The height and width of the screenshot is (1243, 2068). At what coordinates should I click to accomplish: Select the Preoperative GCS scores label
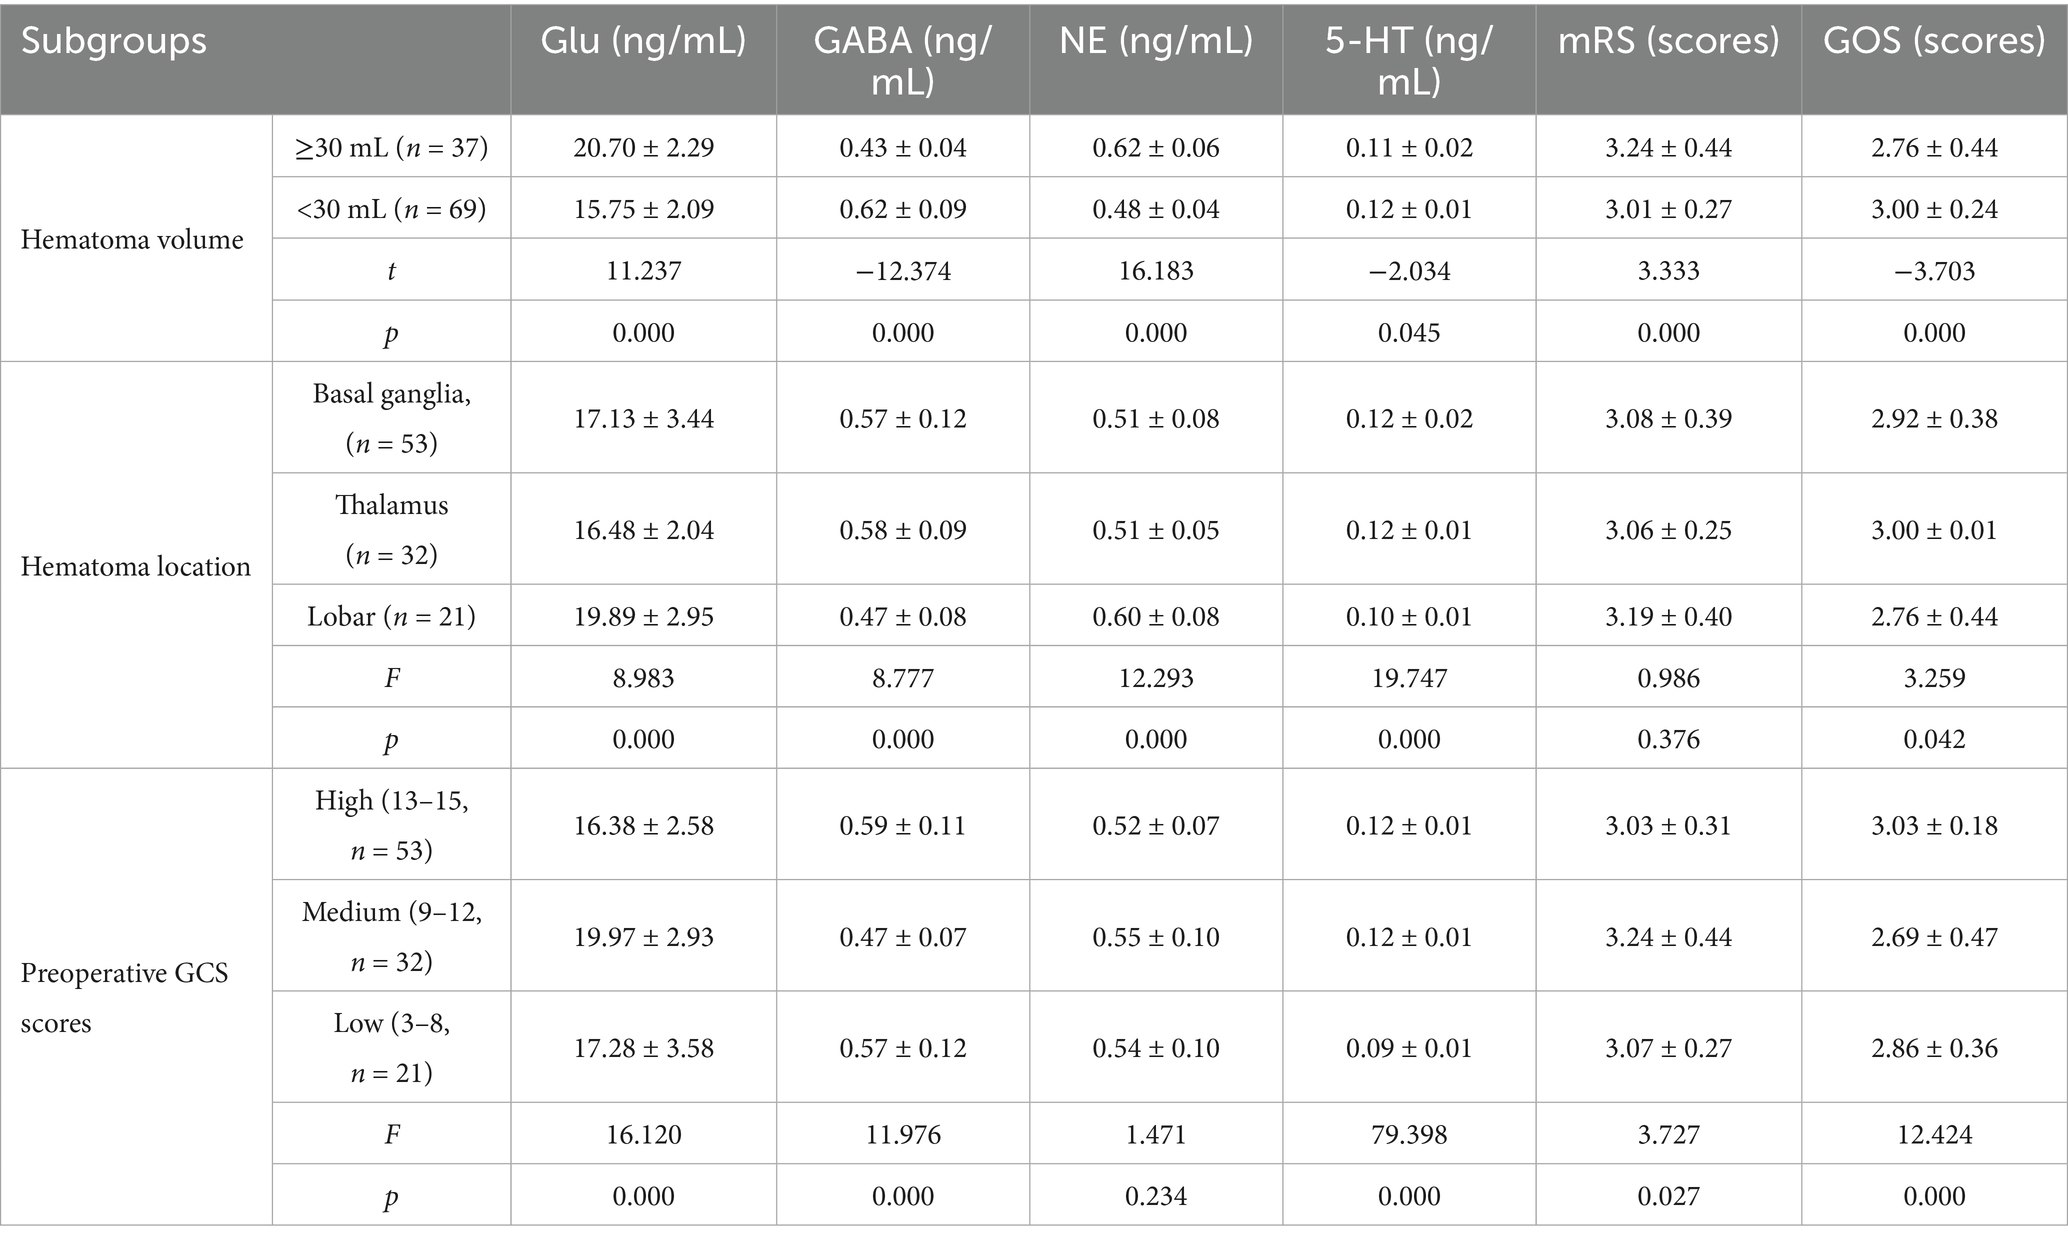tap(125, 998)
